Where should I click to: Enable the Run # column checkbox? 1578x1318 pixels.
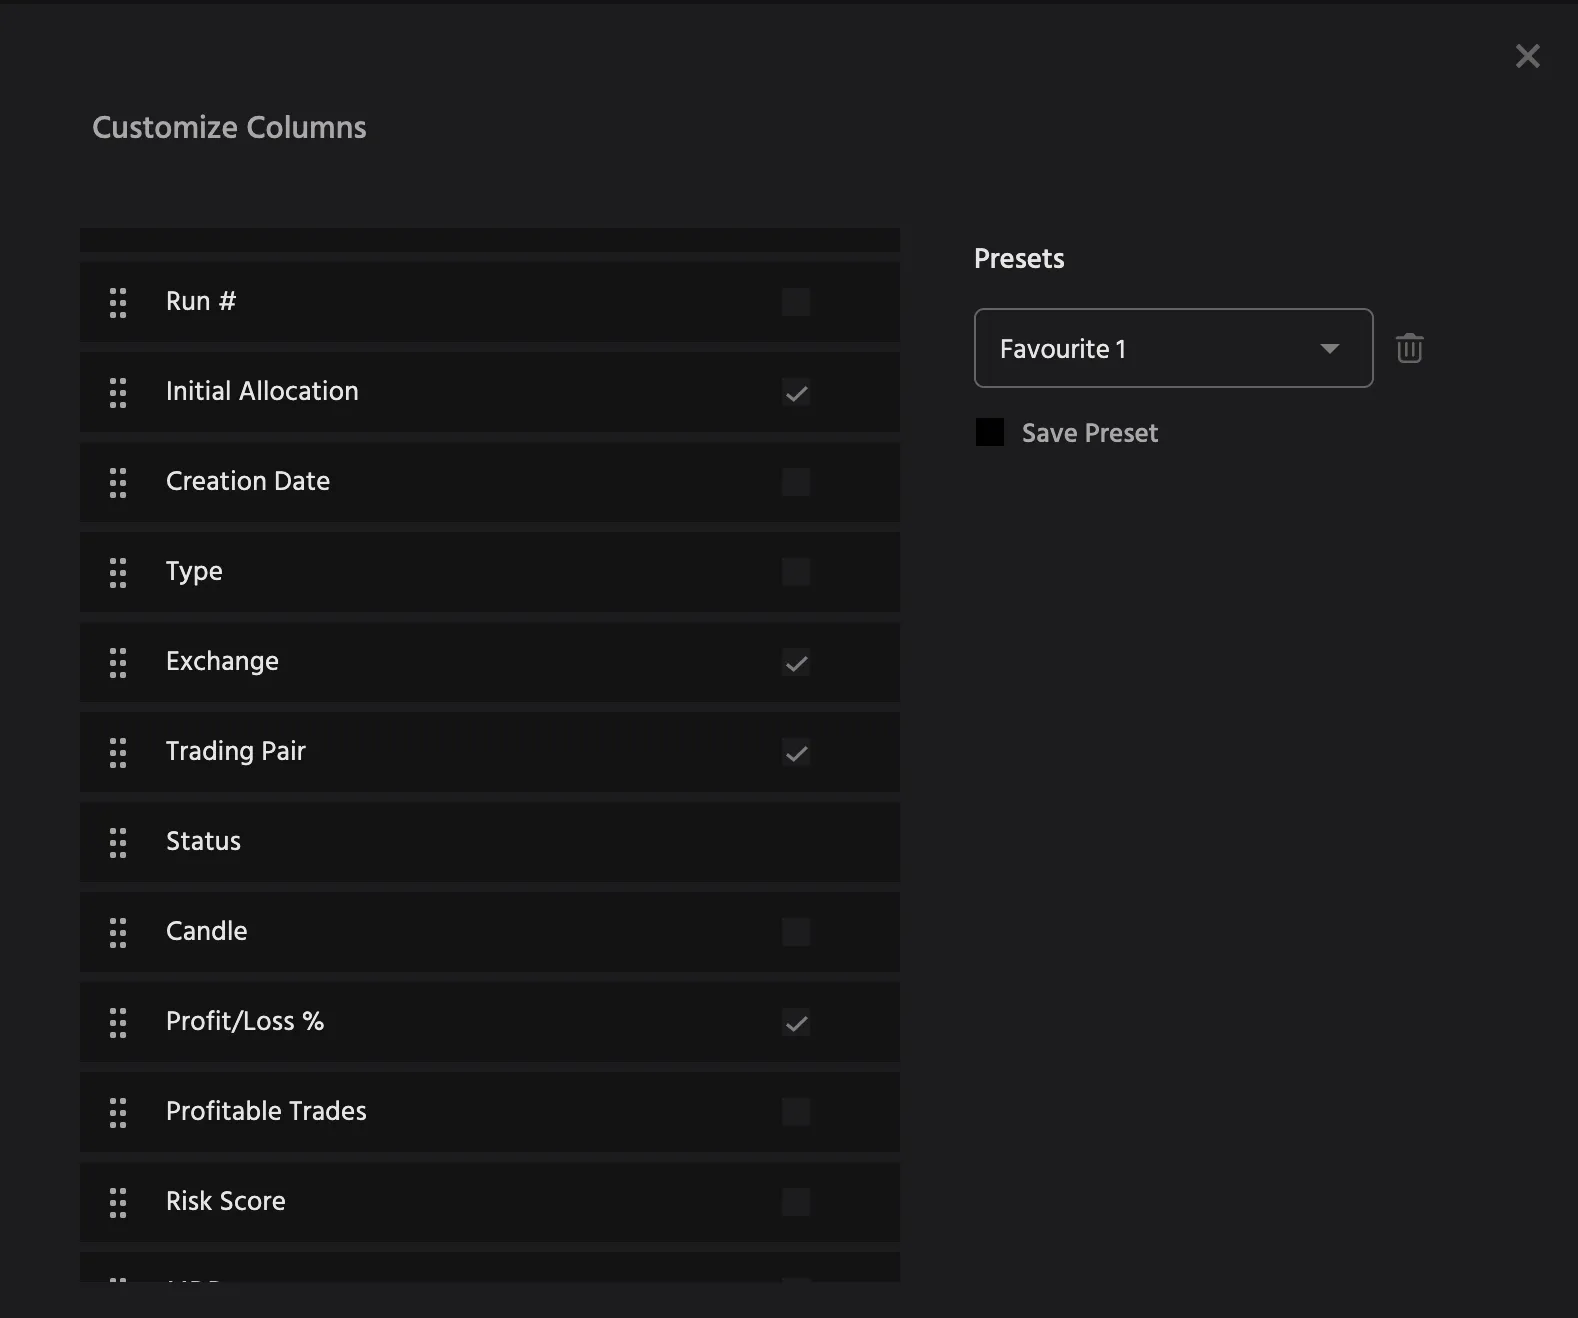tap(796, 302)
